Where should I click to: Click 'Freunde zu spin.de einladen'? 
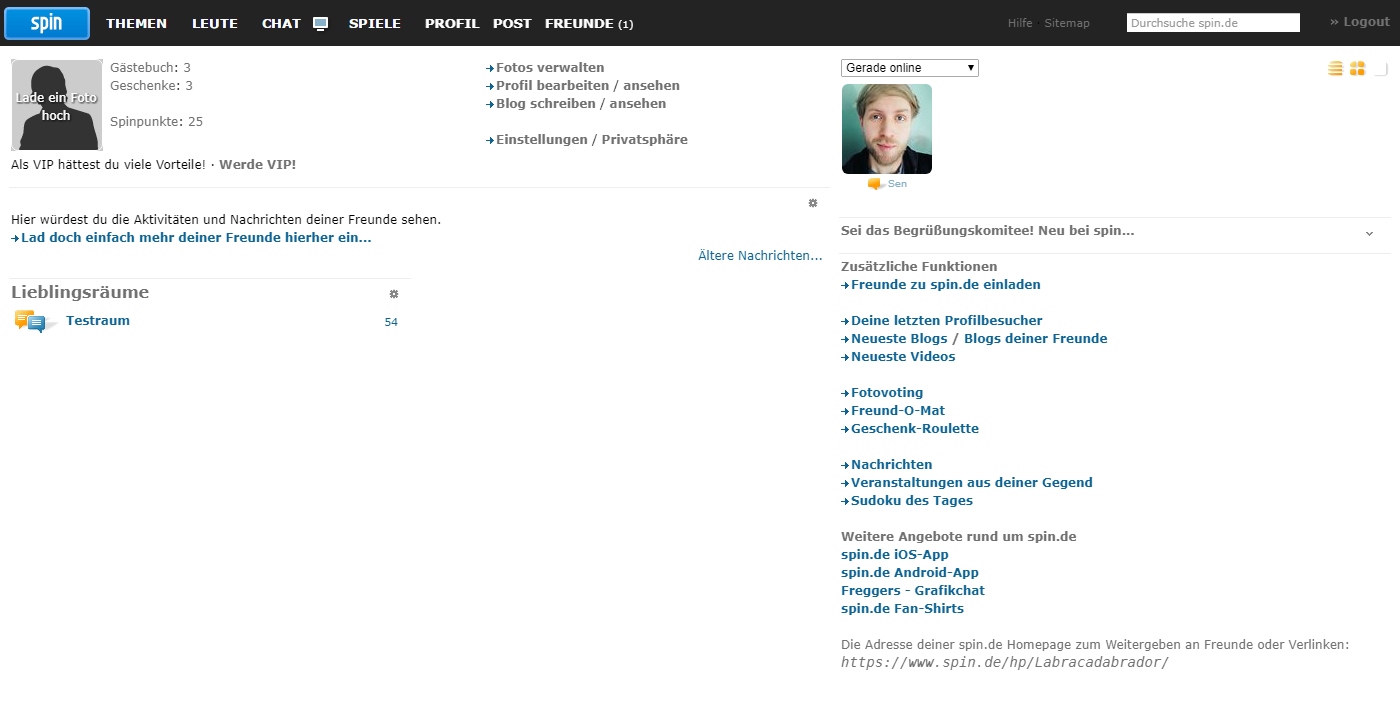coord(946,285)
